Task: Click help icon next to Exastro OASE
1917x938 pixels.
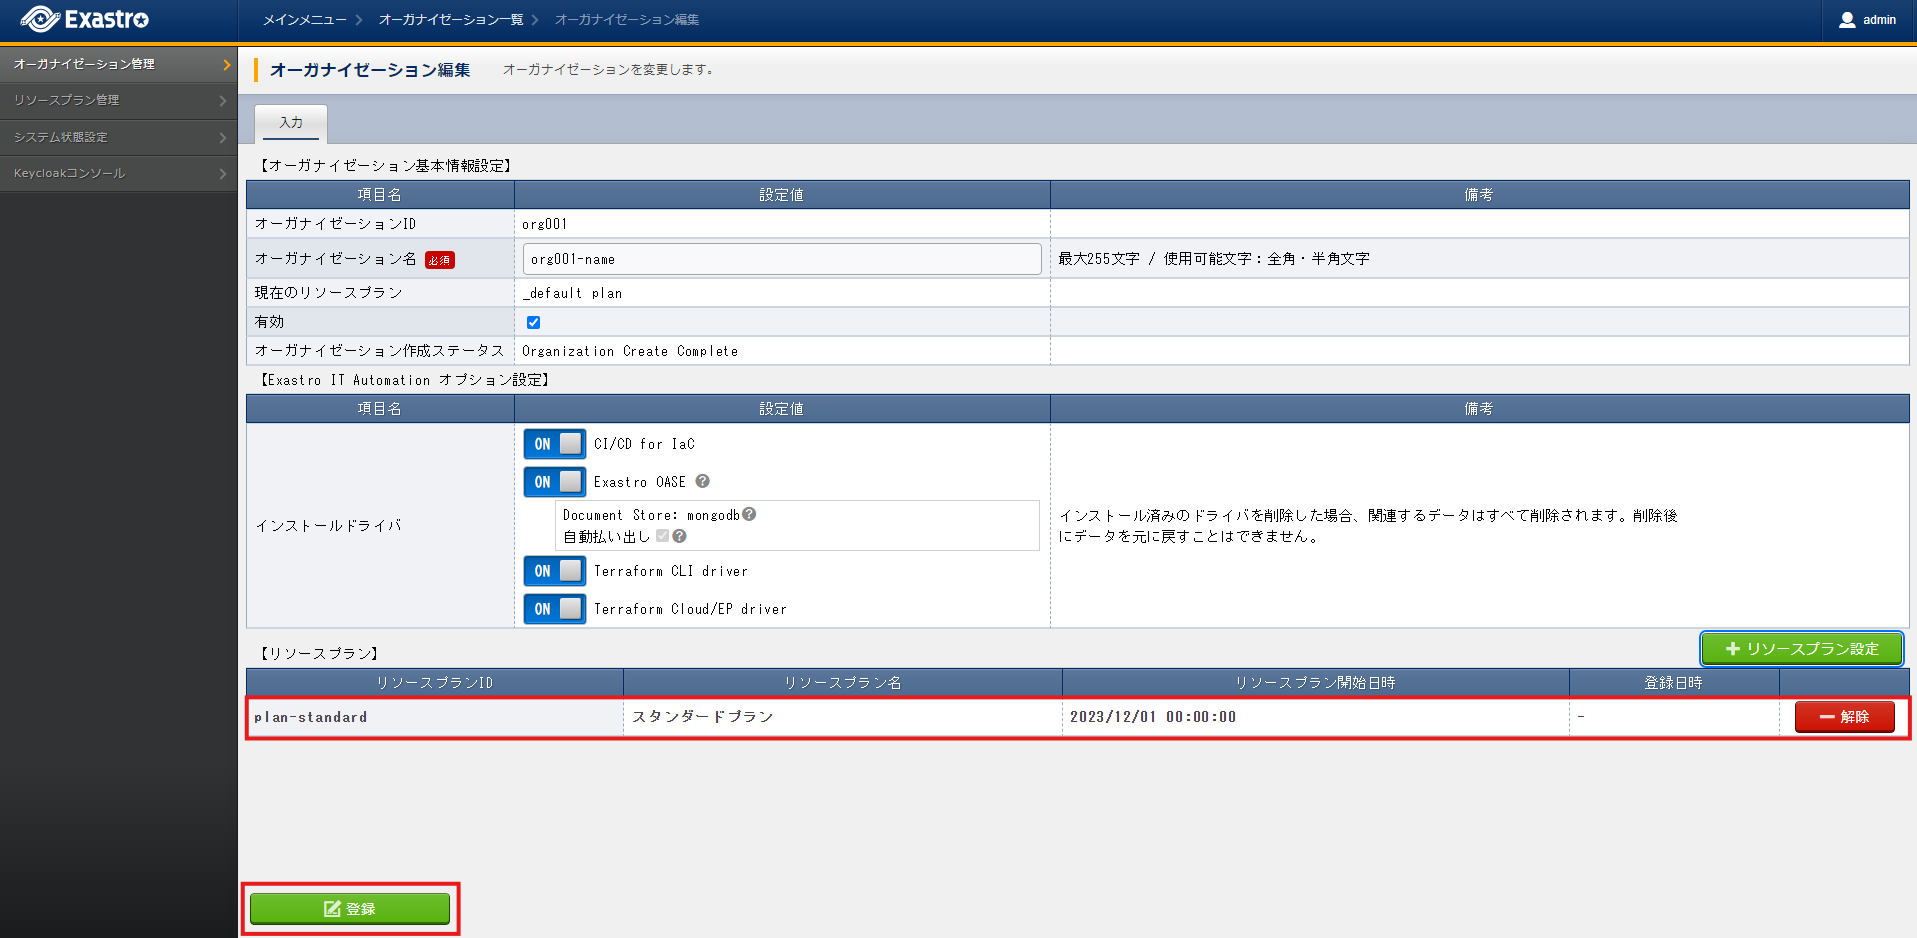Action: point(703,481)
